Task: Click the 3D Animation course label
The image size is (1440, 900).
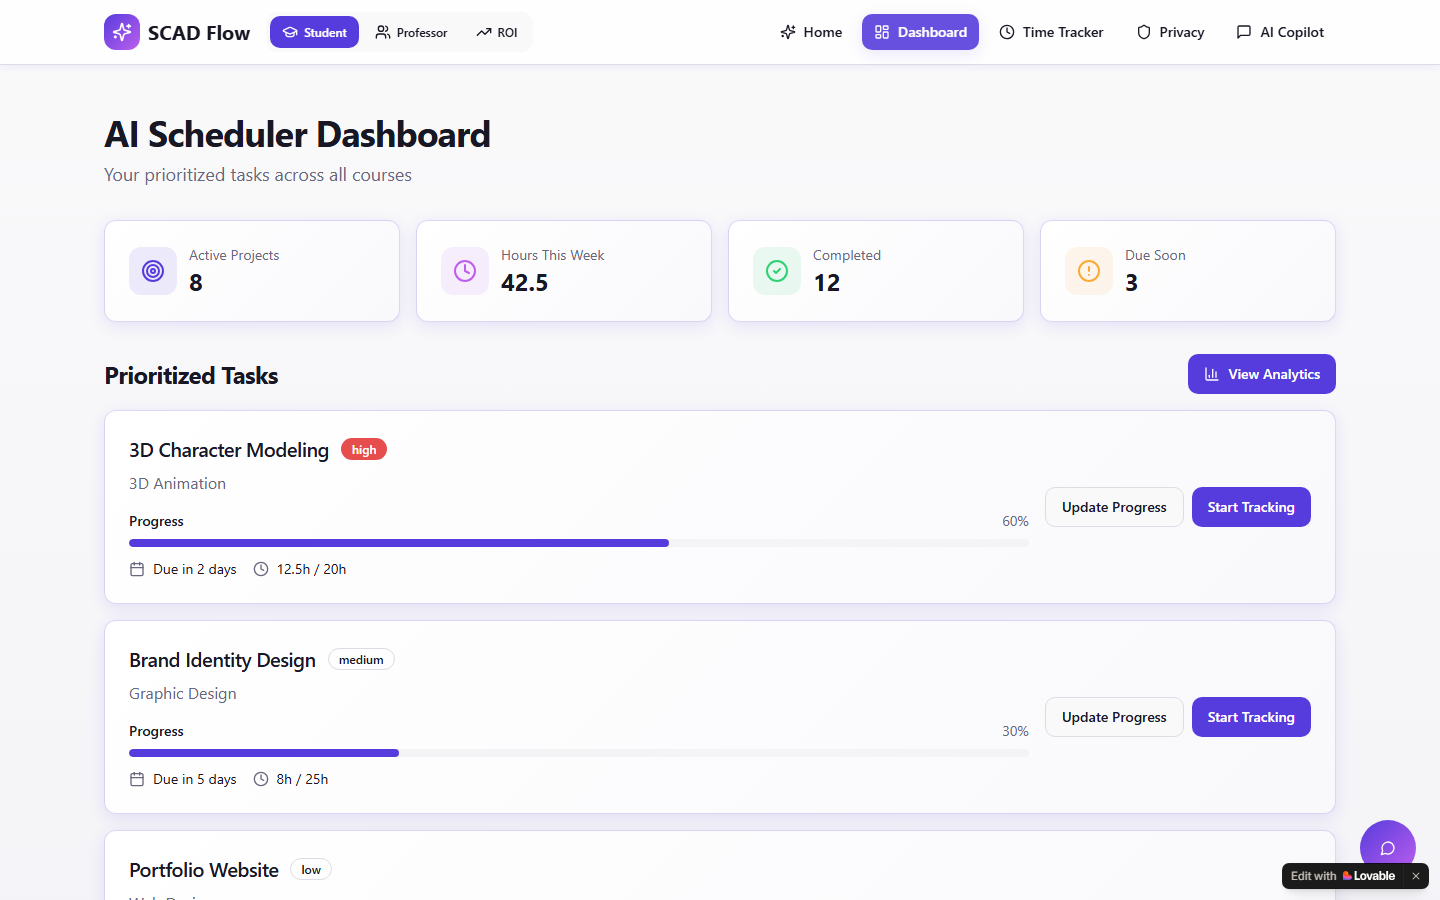Action: (x=178, y=484)
